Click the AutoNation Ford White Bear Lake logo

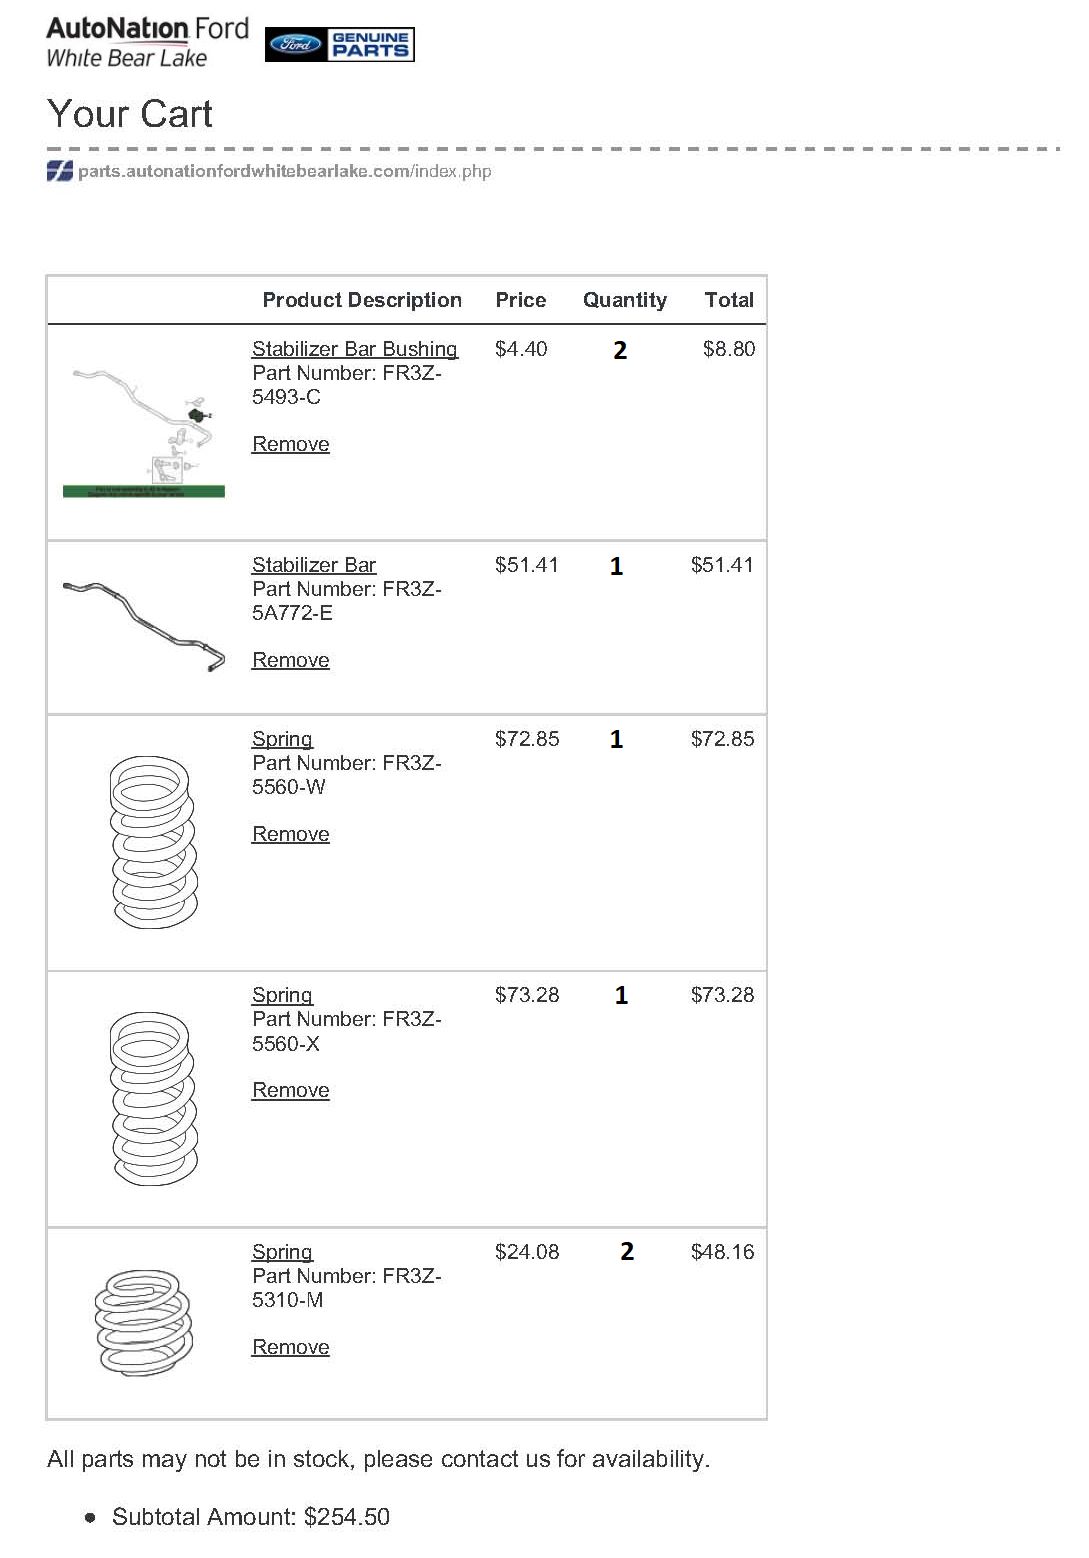tap(147, 43)
